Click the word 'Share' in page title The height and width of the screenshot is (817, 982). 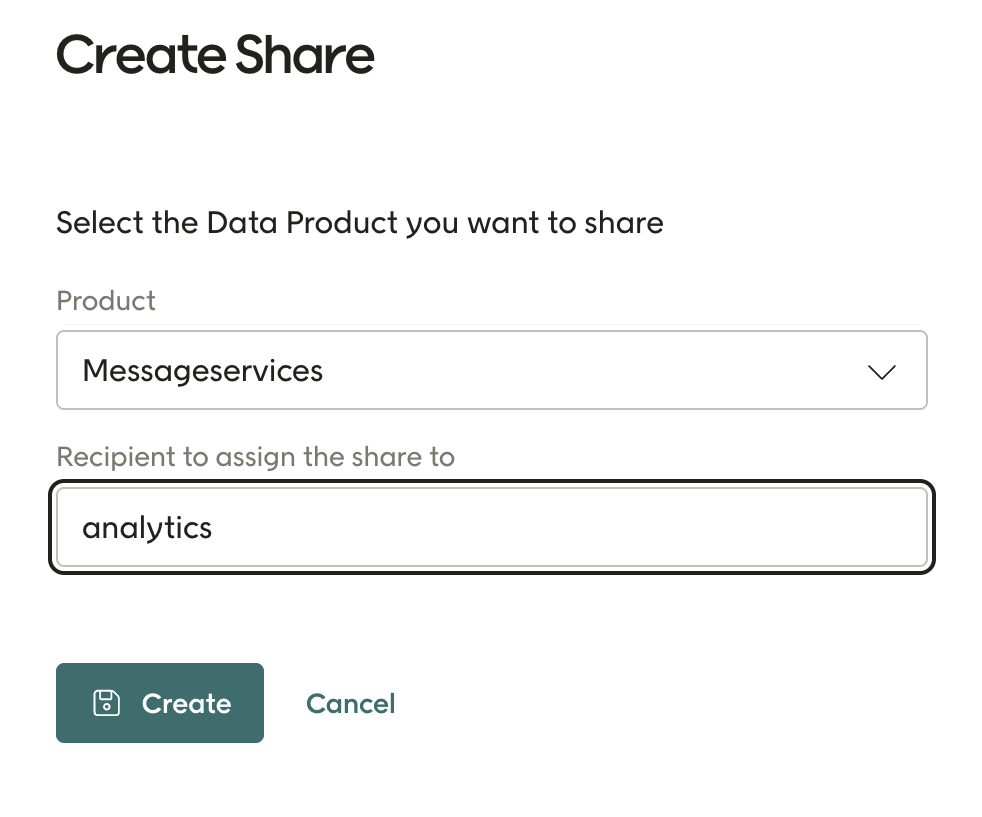(306, 55)
